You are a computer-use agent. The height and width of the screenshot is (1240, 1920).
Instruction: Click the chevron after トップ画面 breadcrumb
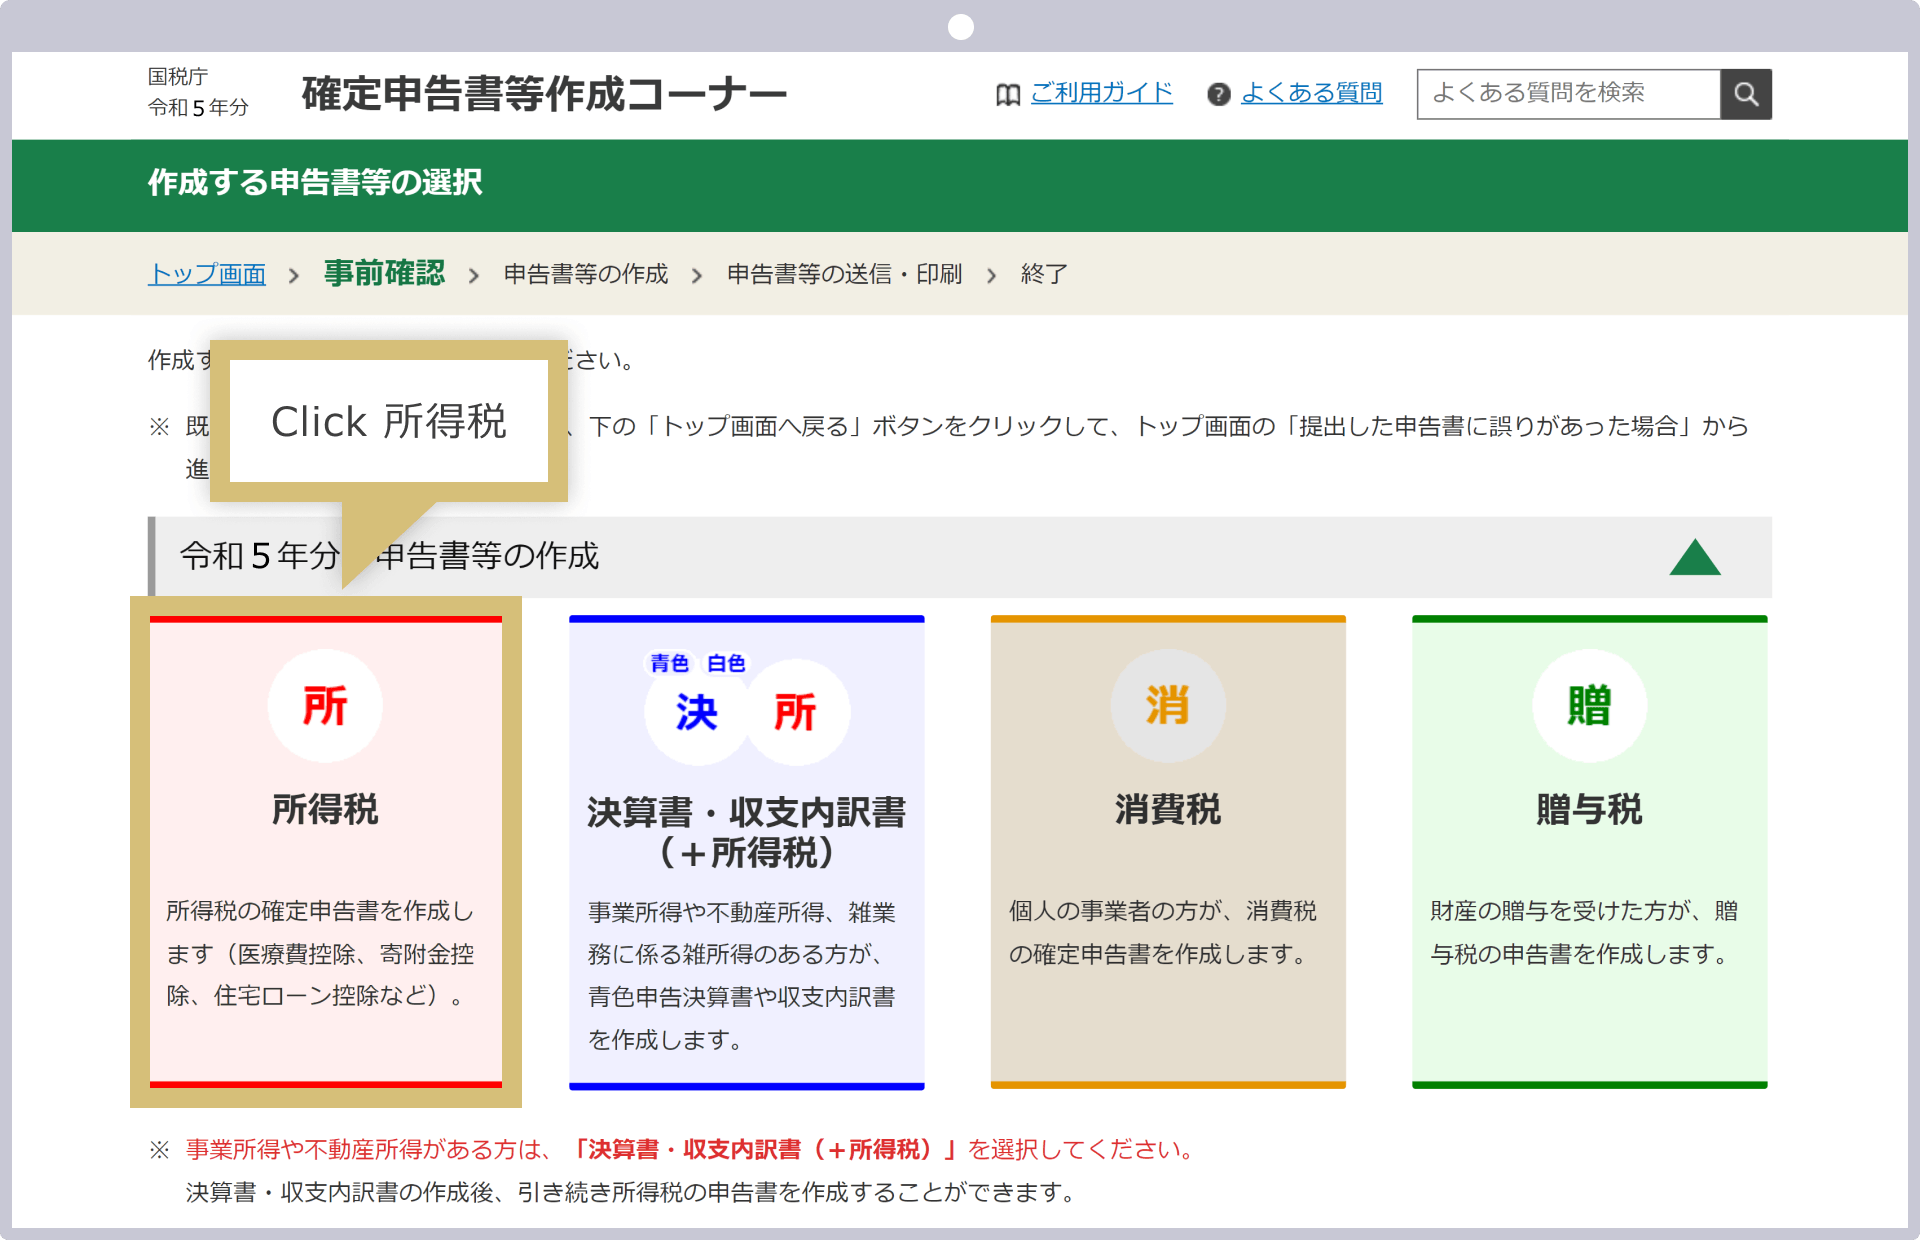[293, 275]
